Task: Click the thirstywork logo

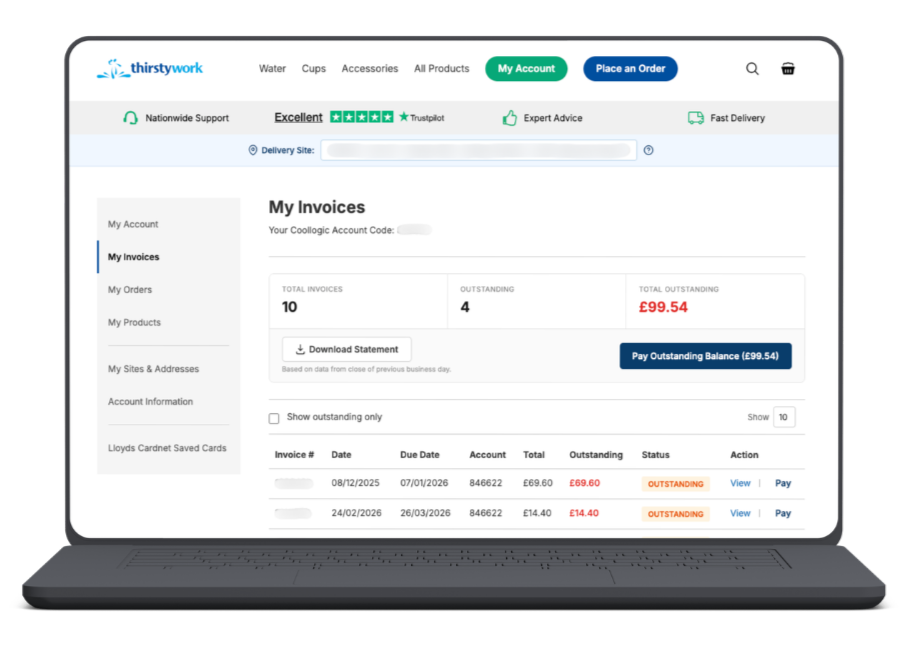Action: pos(148,68)
